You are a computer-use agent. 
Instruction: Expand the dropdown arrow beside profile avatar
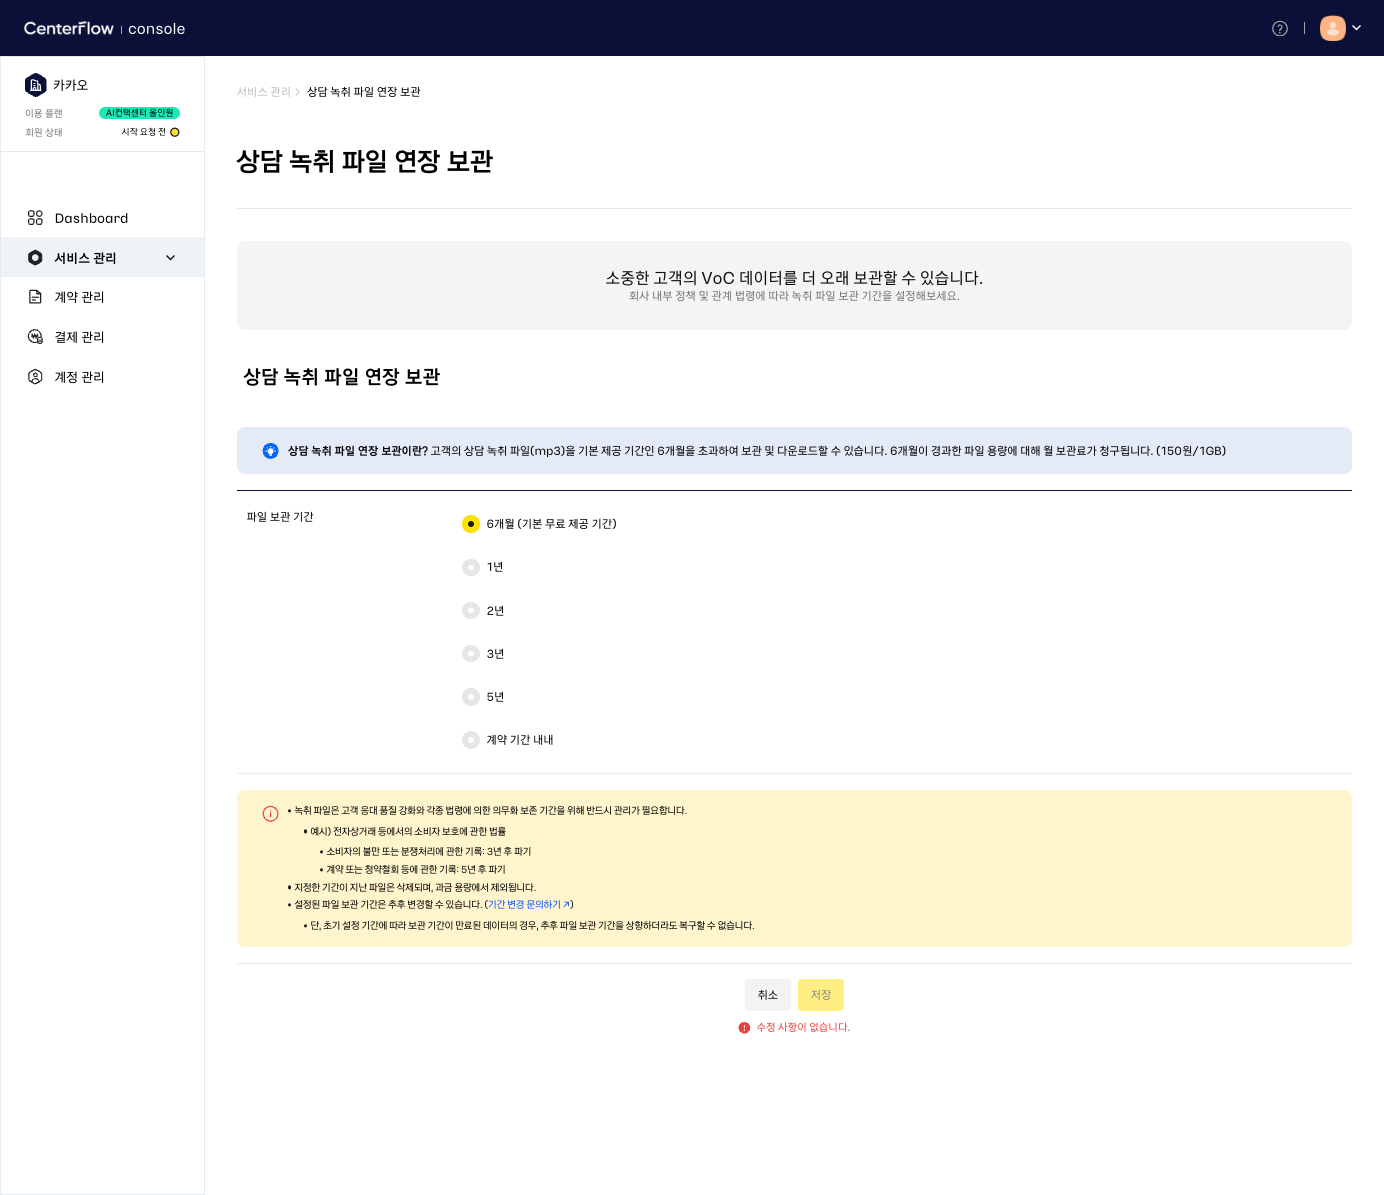1357,28
